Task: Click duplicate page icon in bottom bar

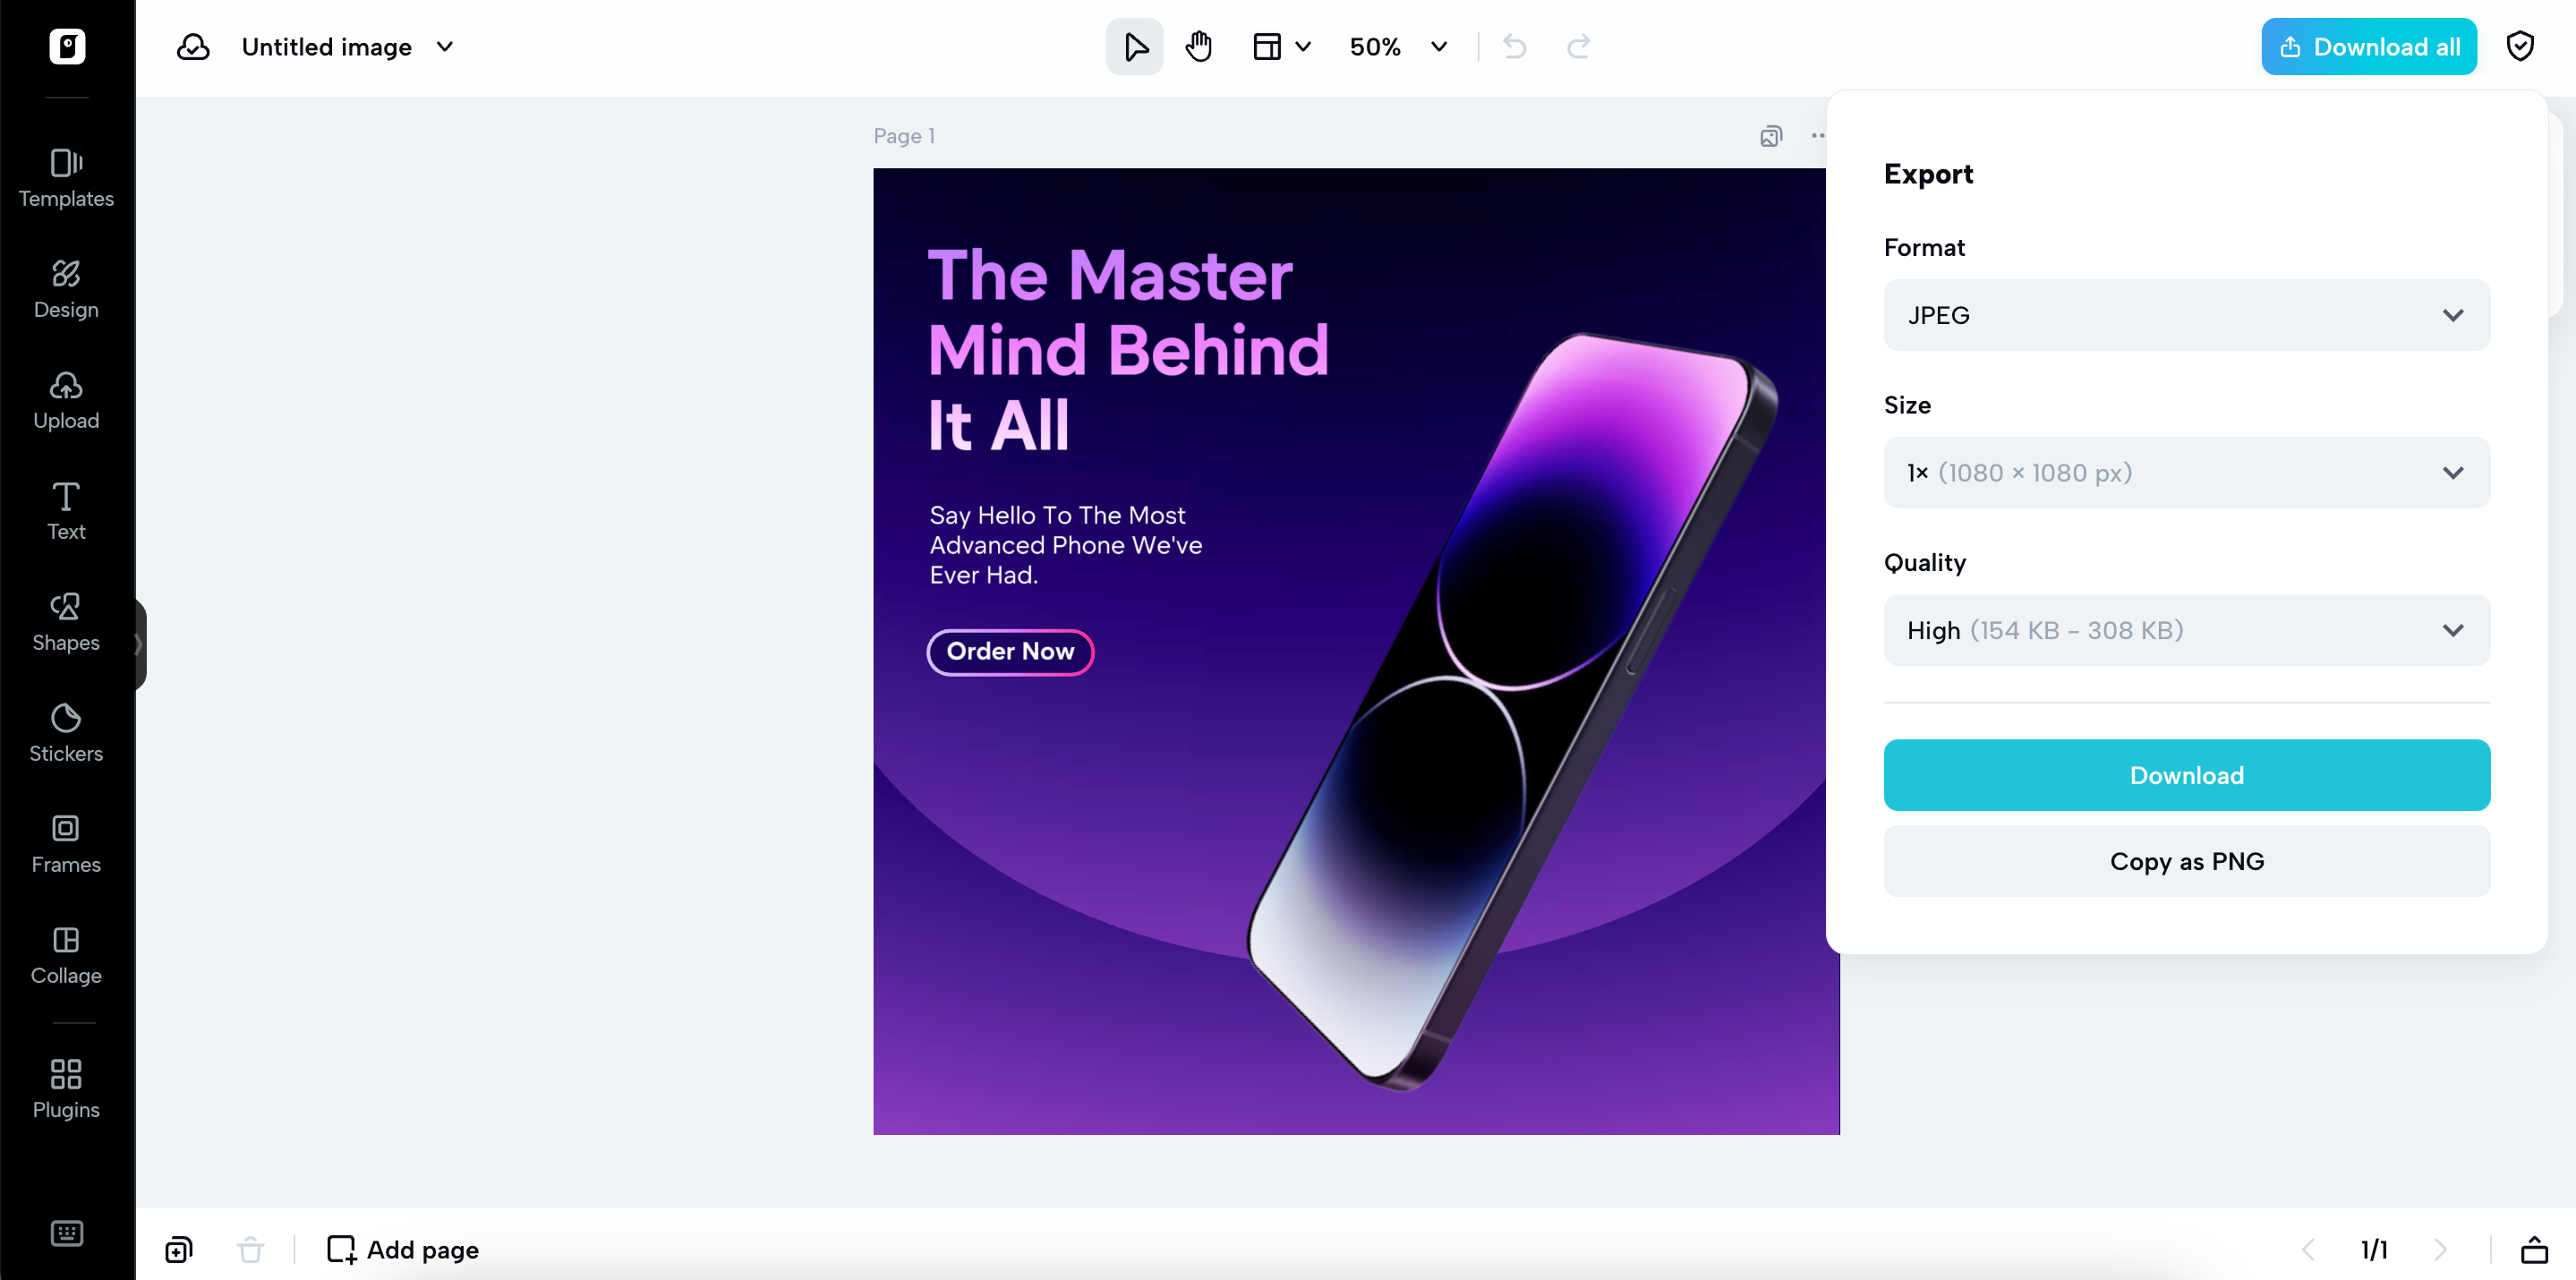Action: (x=179, y=1249)
